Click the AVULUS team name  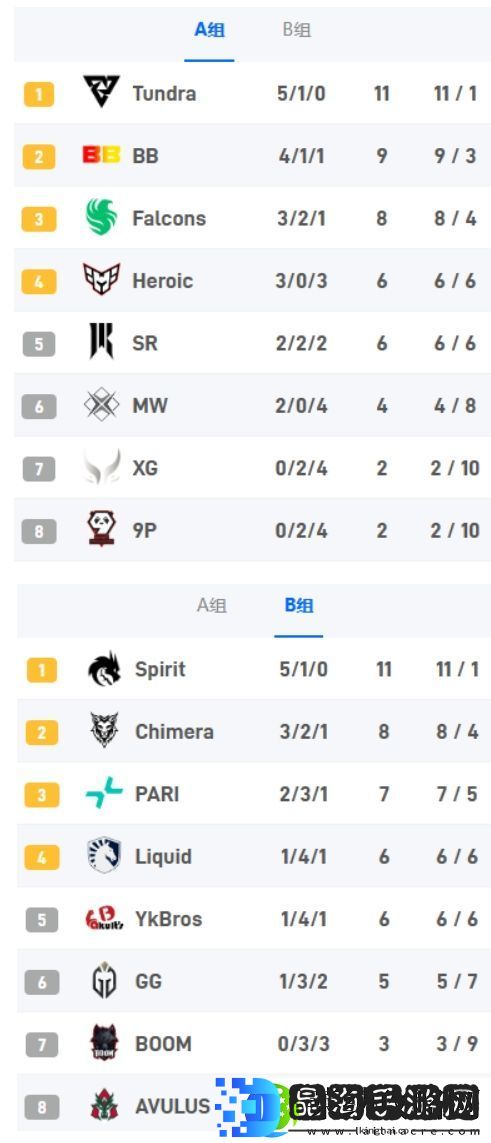[173, 1106]
